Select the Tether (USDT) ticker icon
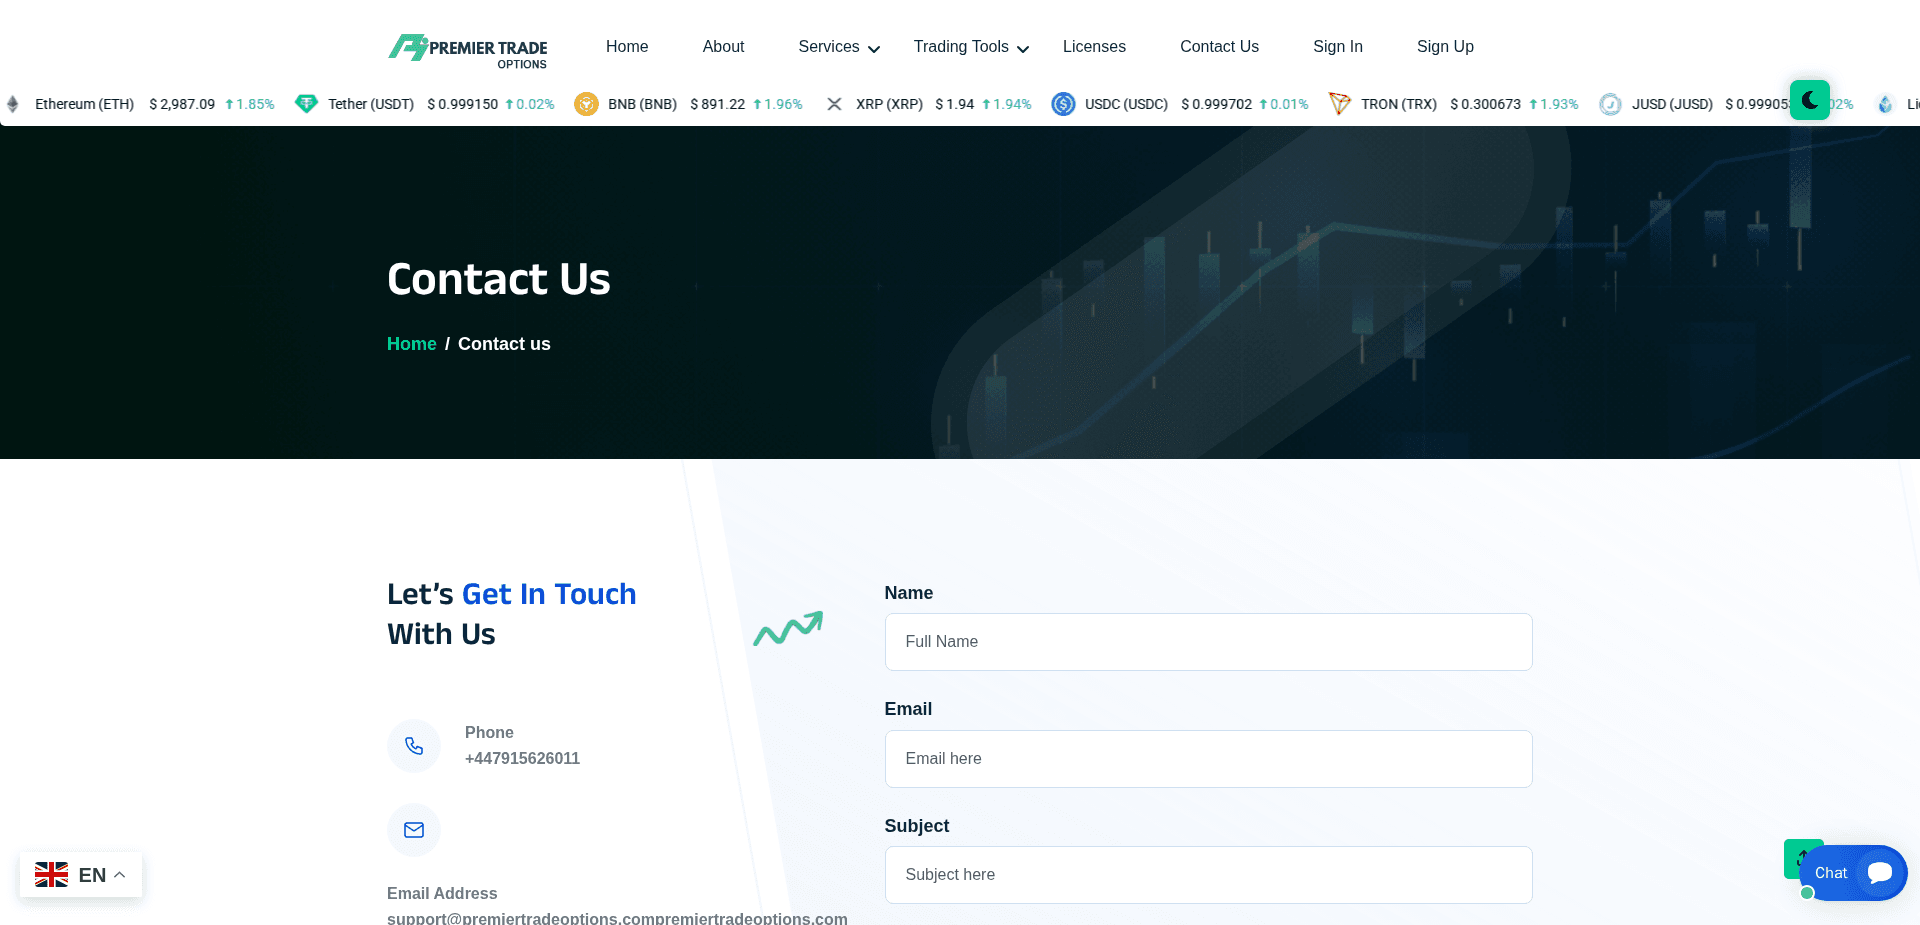1920x925 pixels. pos(306,103)
